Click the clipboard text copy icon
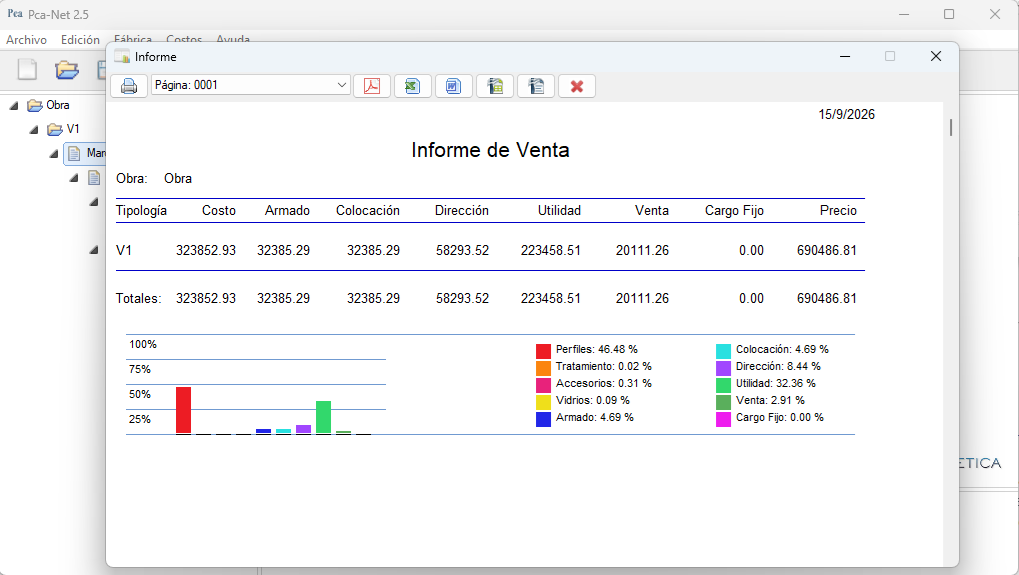This screenshot has width=1019, height=575. click(535, 86)
